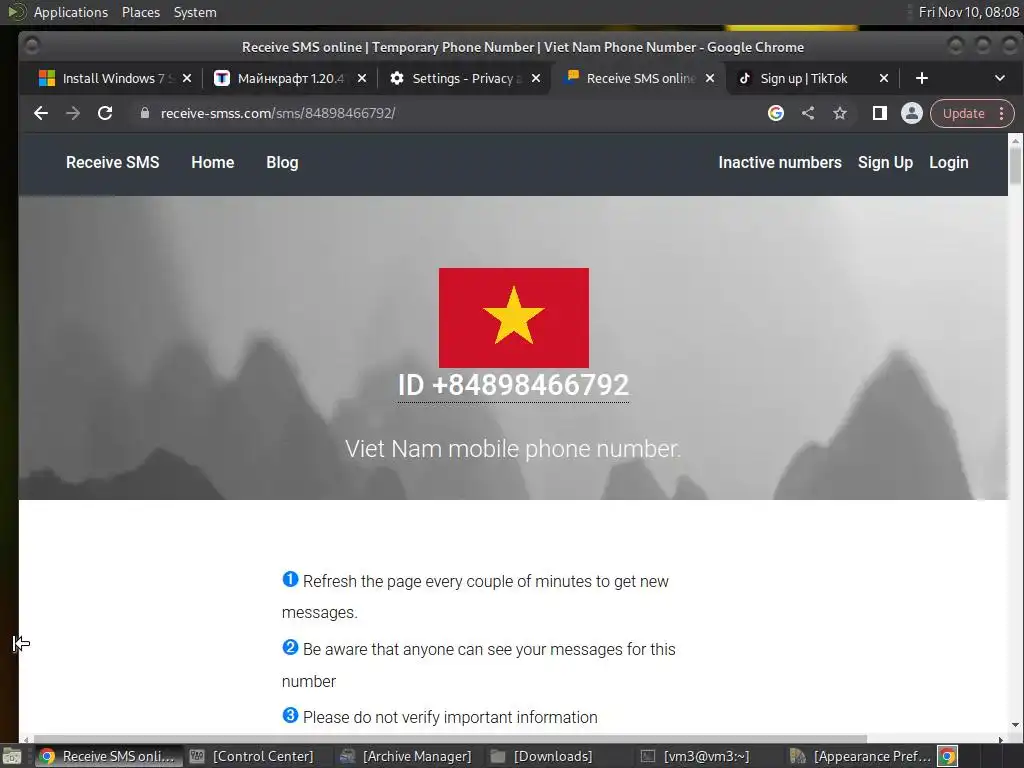1024x768 pixels.
Task: Click the 'Viet Nam mobile phone number.' text
Action: [513, 449]
